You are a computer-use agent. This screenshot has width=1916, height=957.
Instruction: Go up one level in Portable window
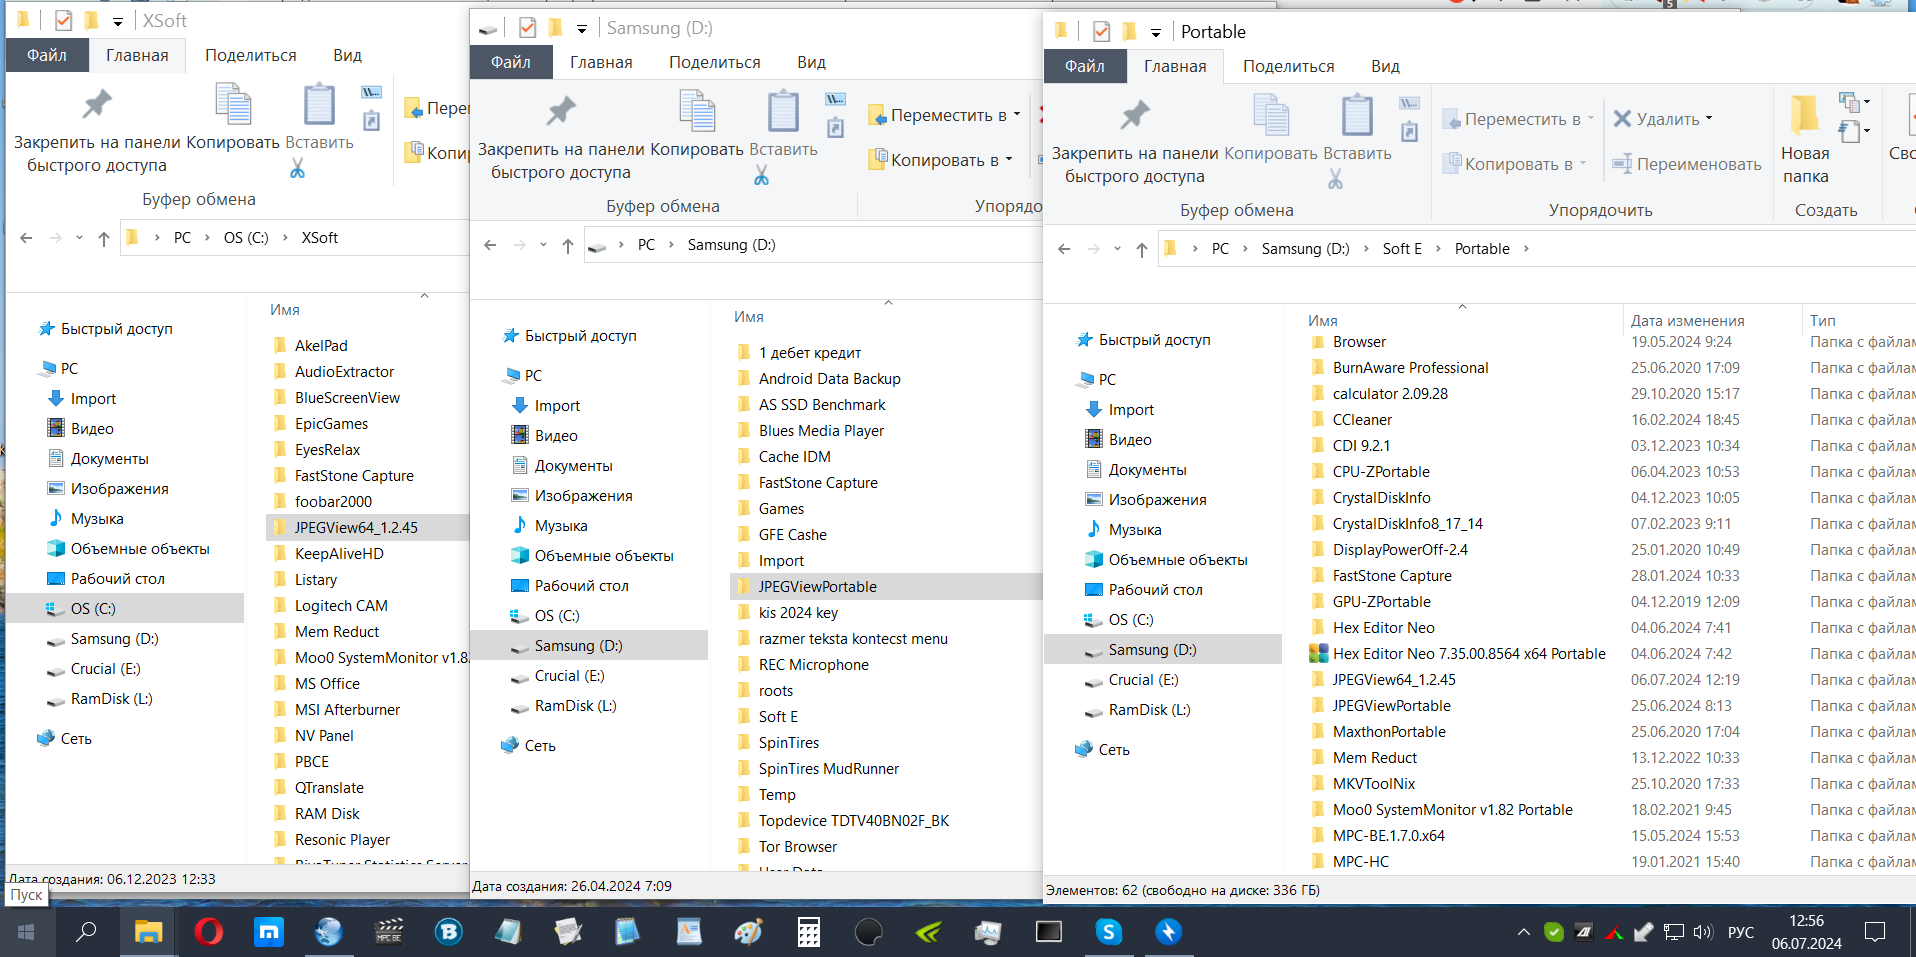click(x=1142, y=249)
